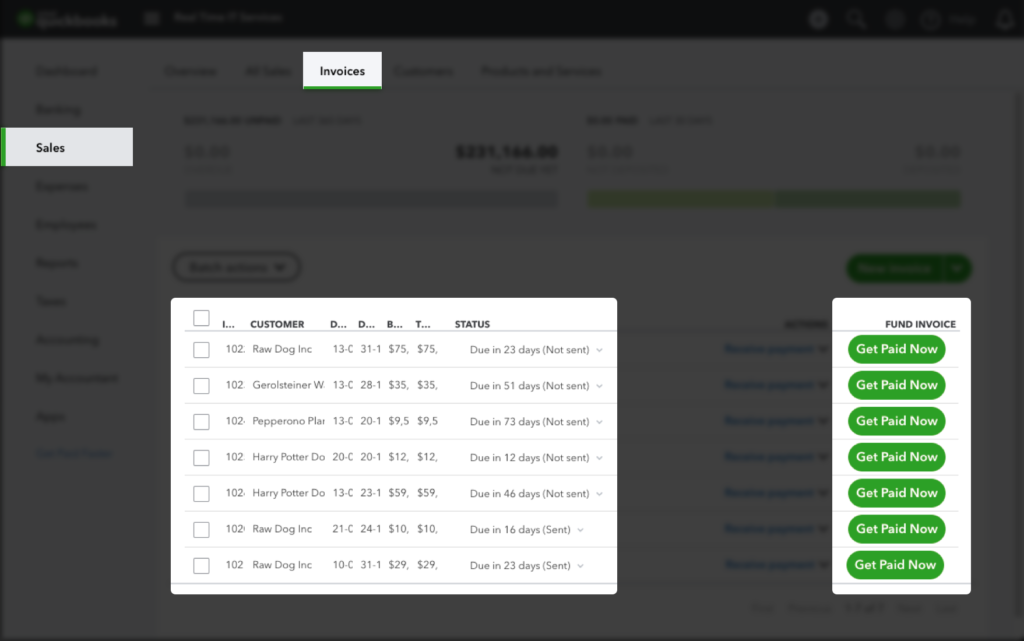Tick the select-all checkbox in table header
The width and height of the screenshot is (1024, 641).
pyautogui.click(x=201, y=318)
